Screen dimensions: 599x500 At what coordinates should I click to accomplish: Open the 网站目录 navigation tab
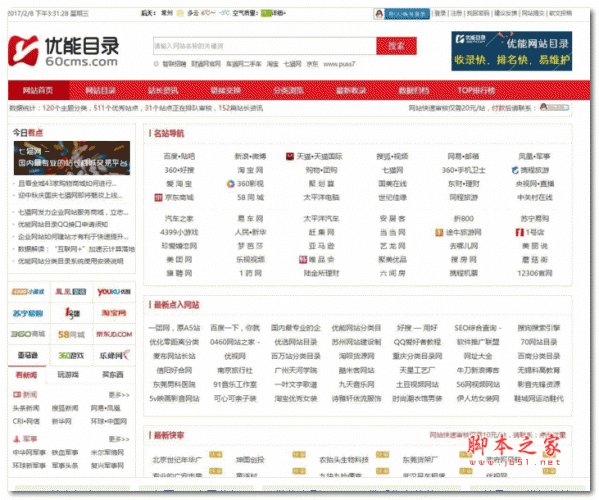click(x=100, y=91)
